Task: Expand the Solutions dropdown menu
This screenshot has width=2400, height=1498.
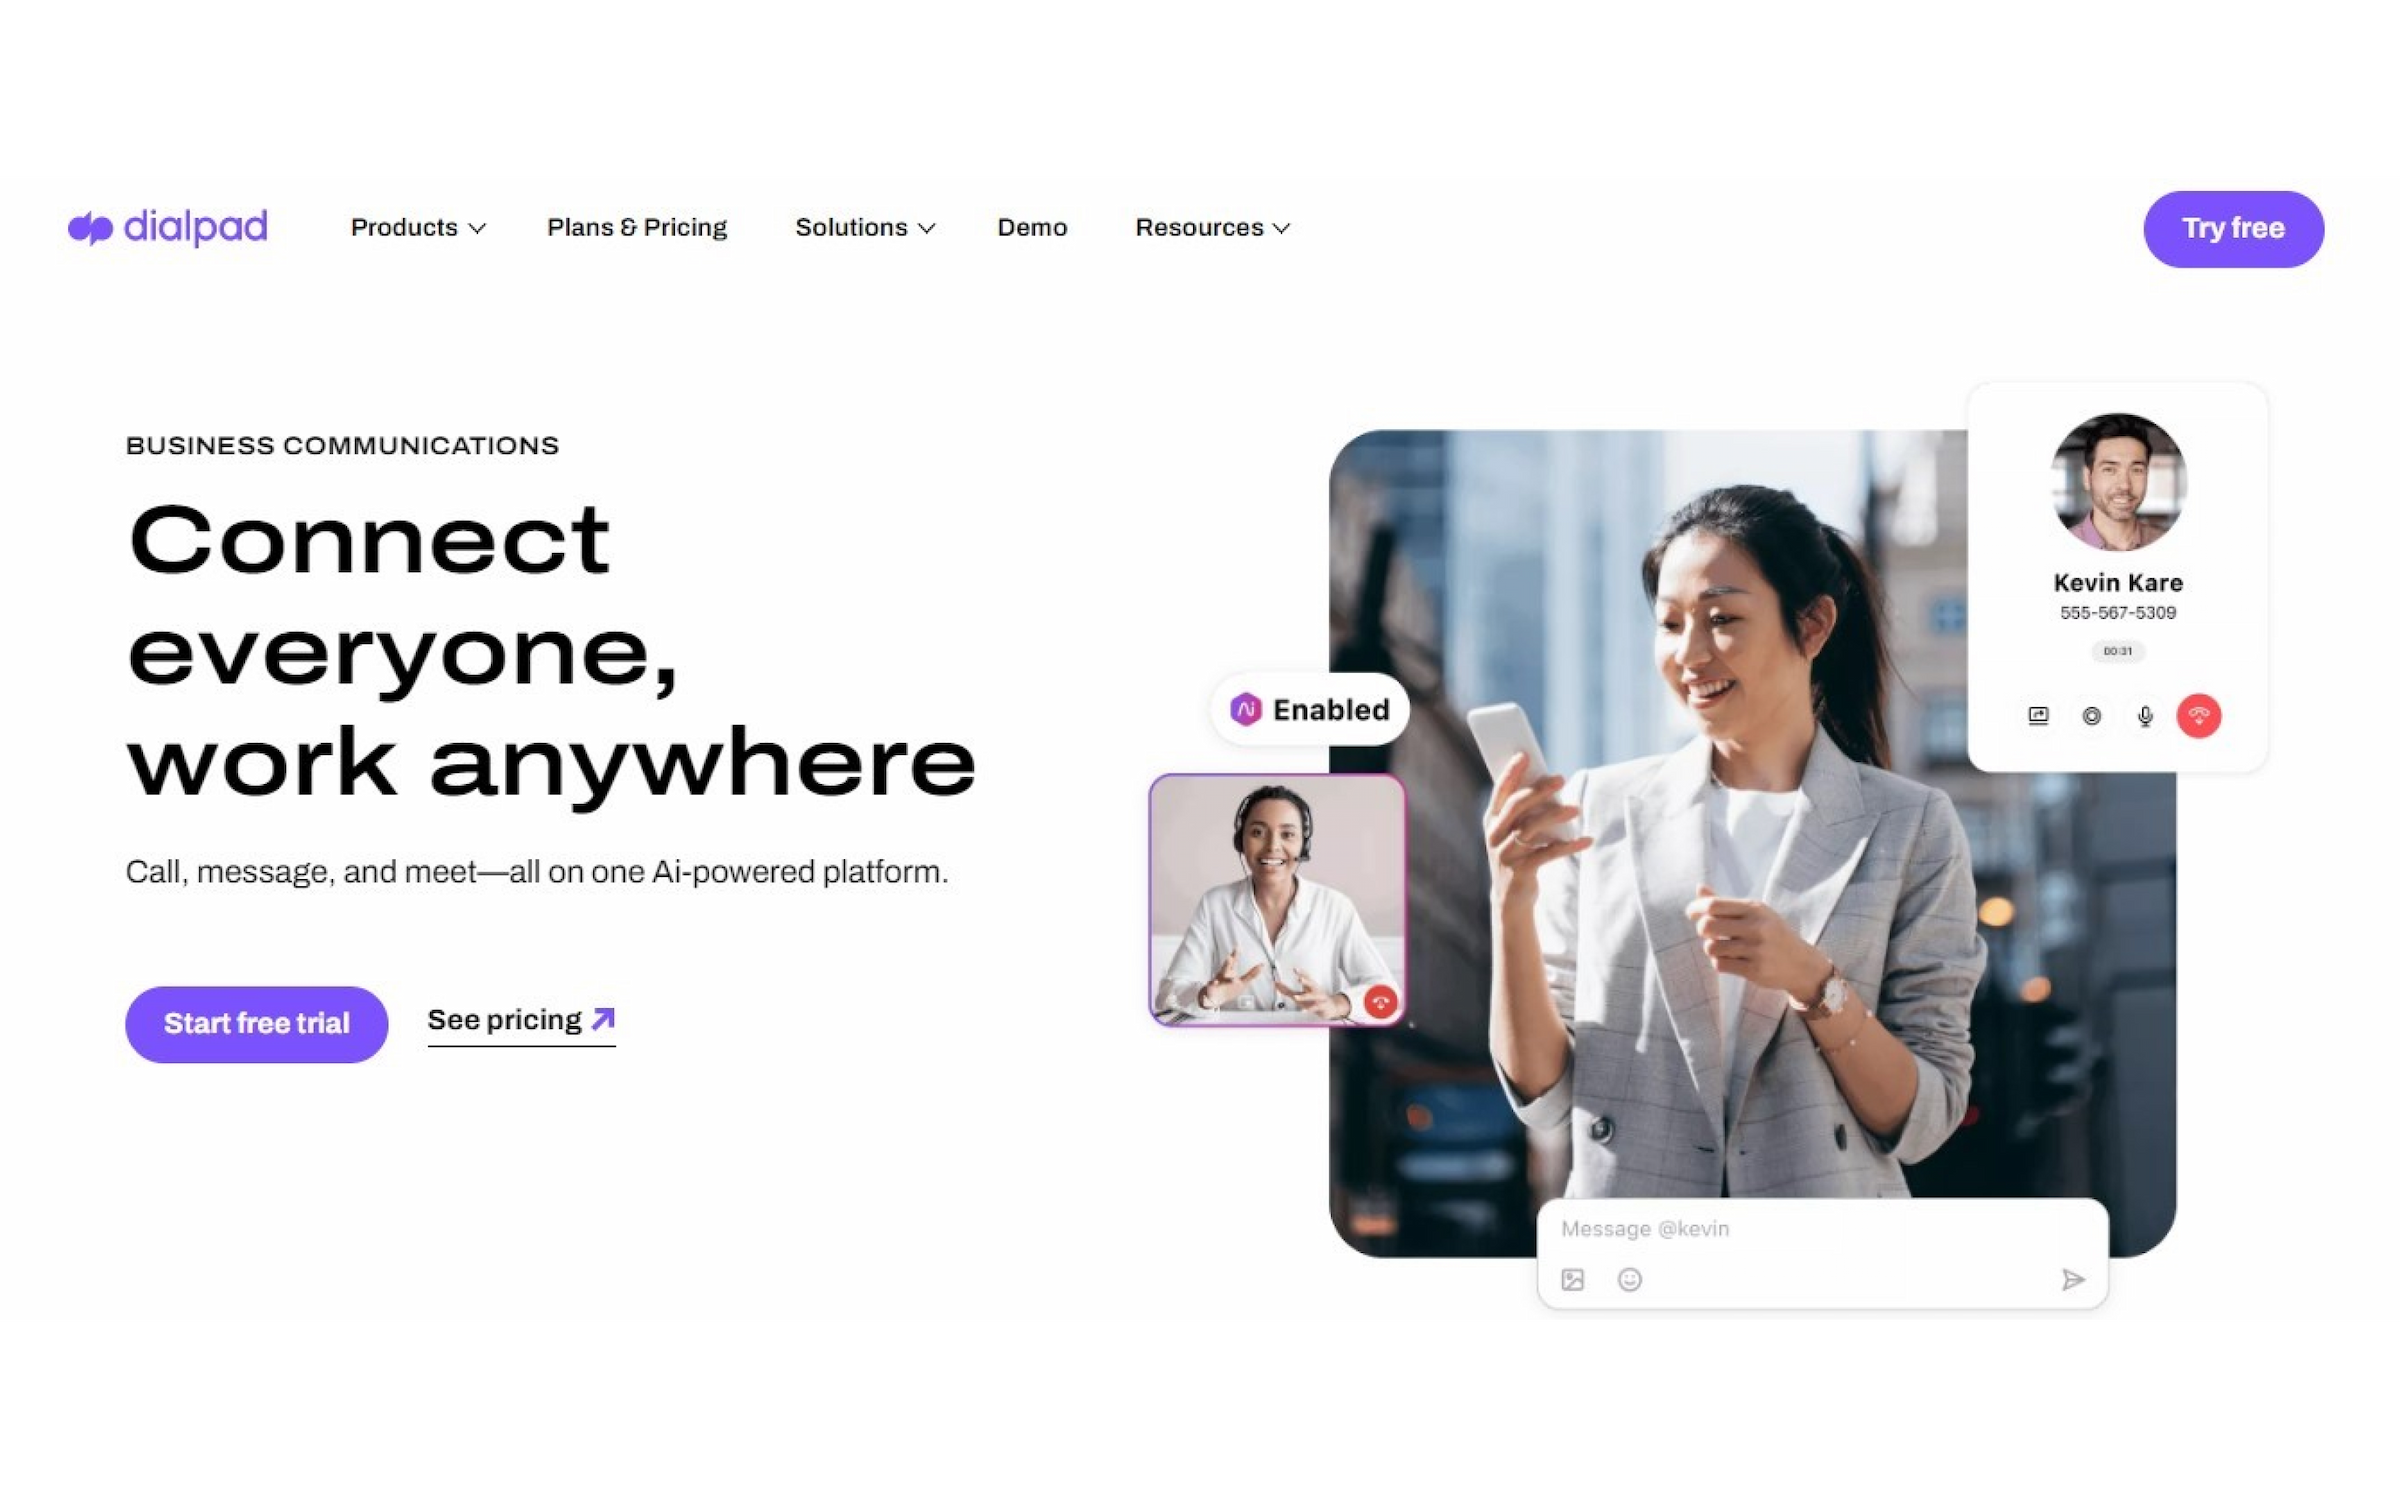Action: coord(863,228)
